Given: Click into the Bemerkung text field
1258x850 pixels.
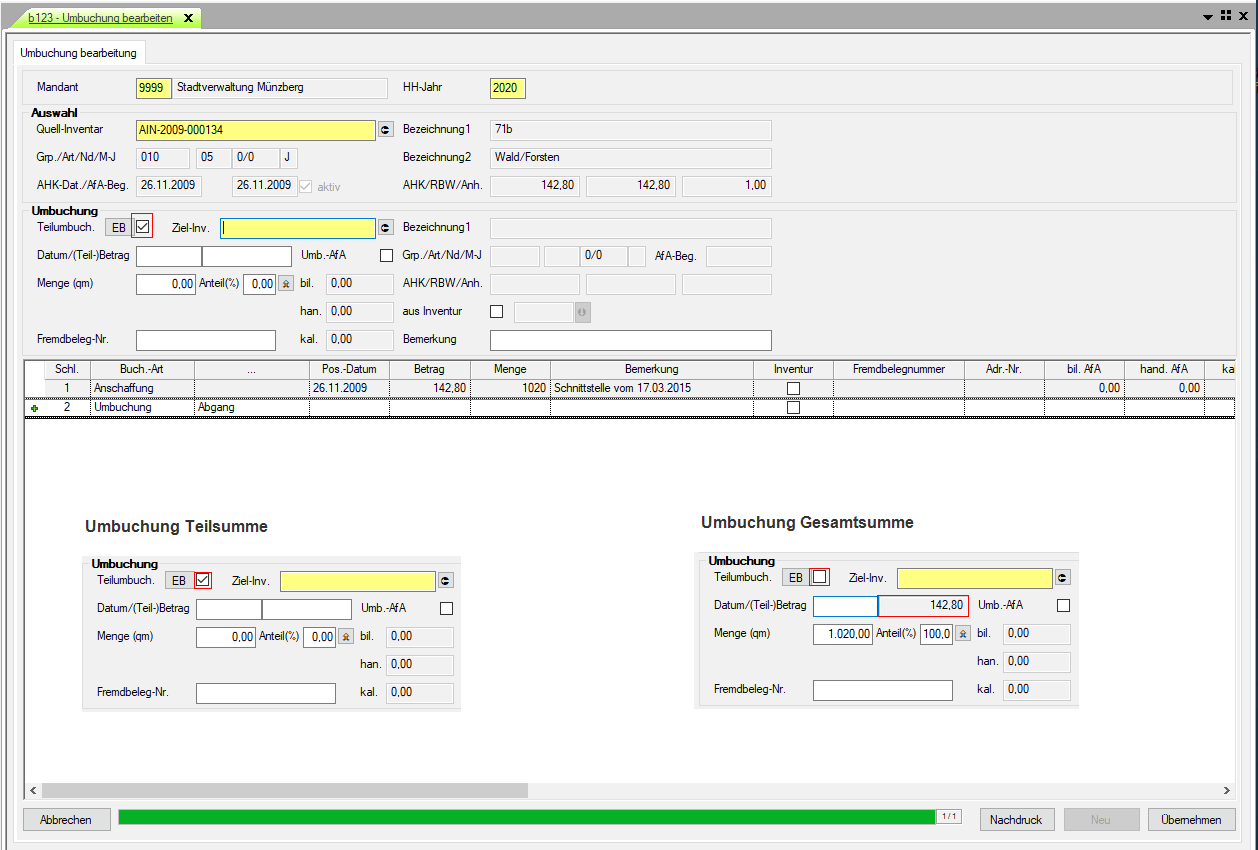Looking at the screenshot, I should (x=630, y=340).
